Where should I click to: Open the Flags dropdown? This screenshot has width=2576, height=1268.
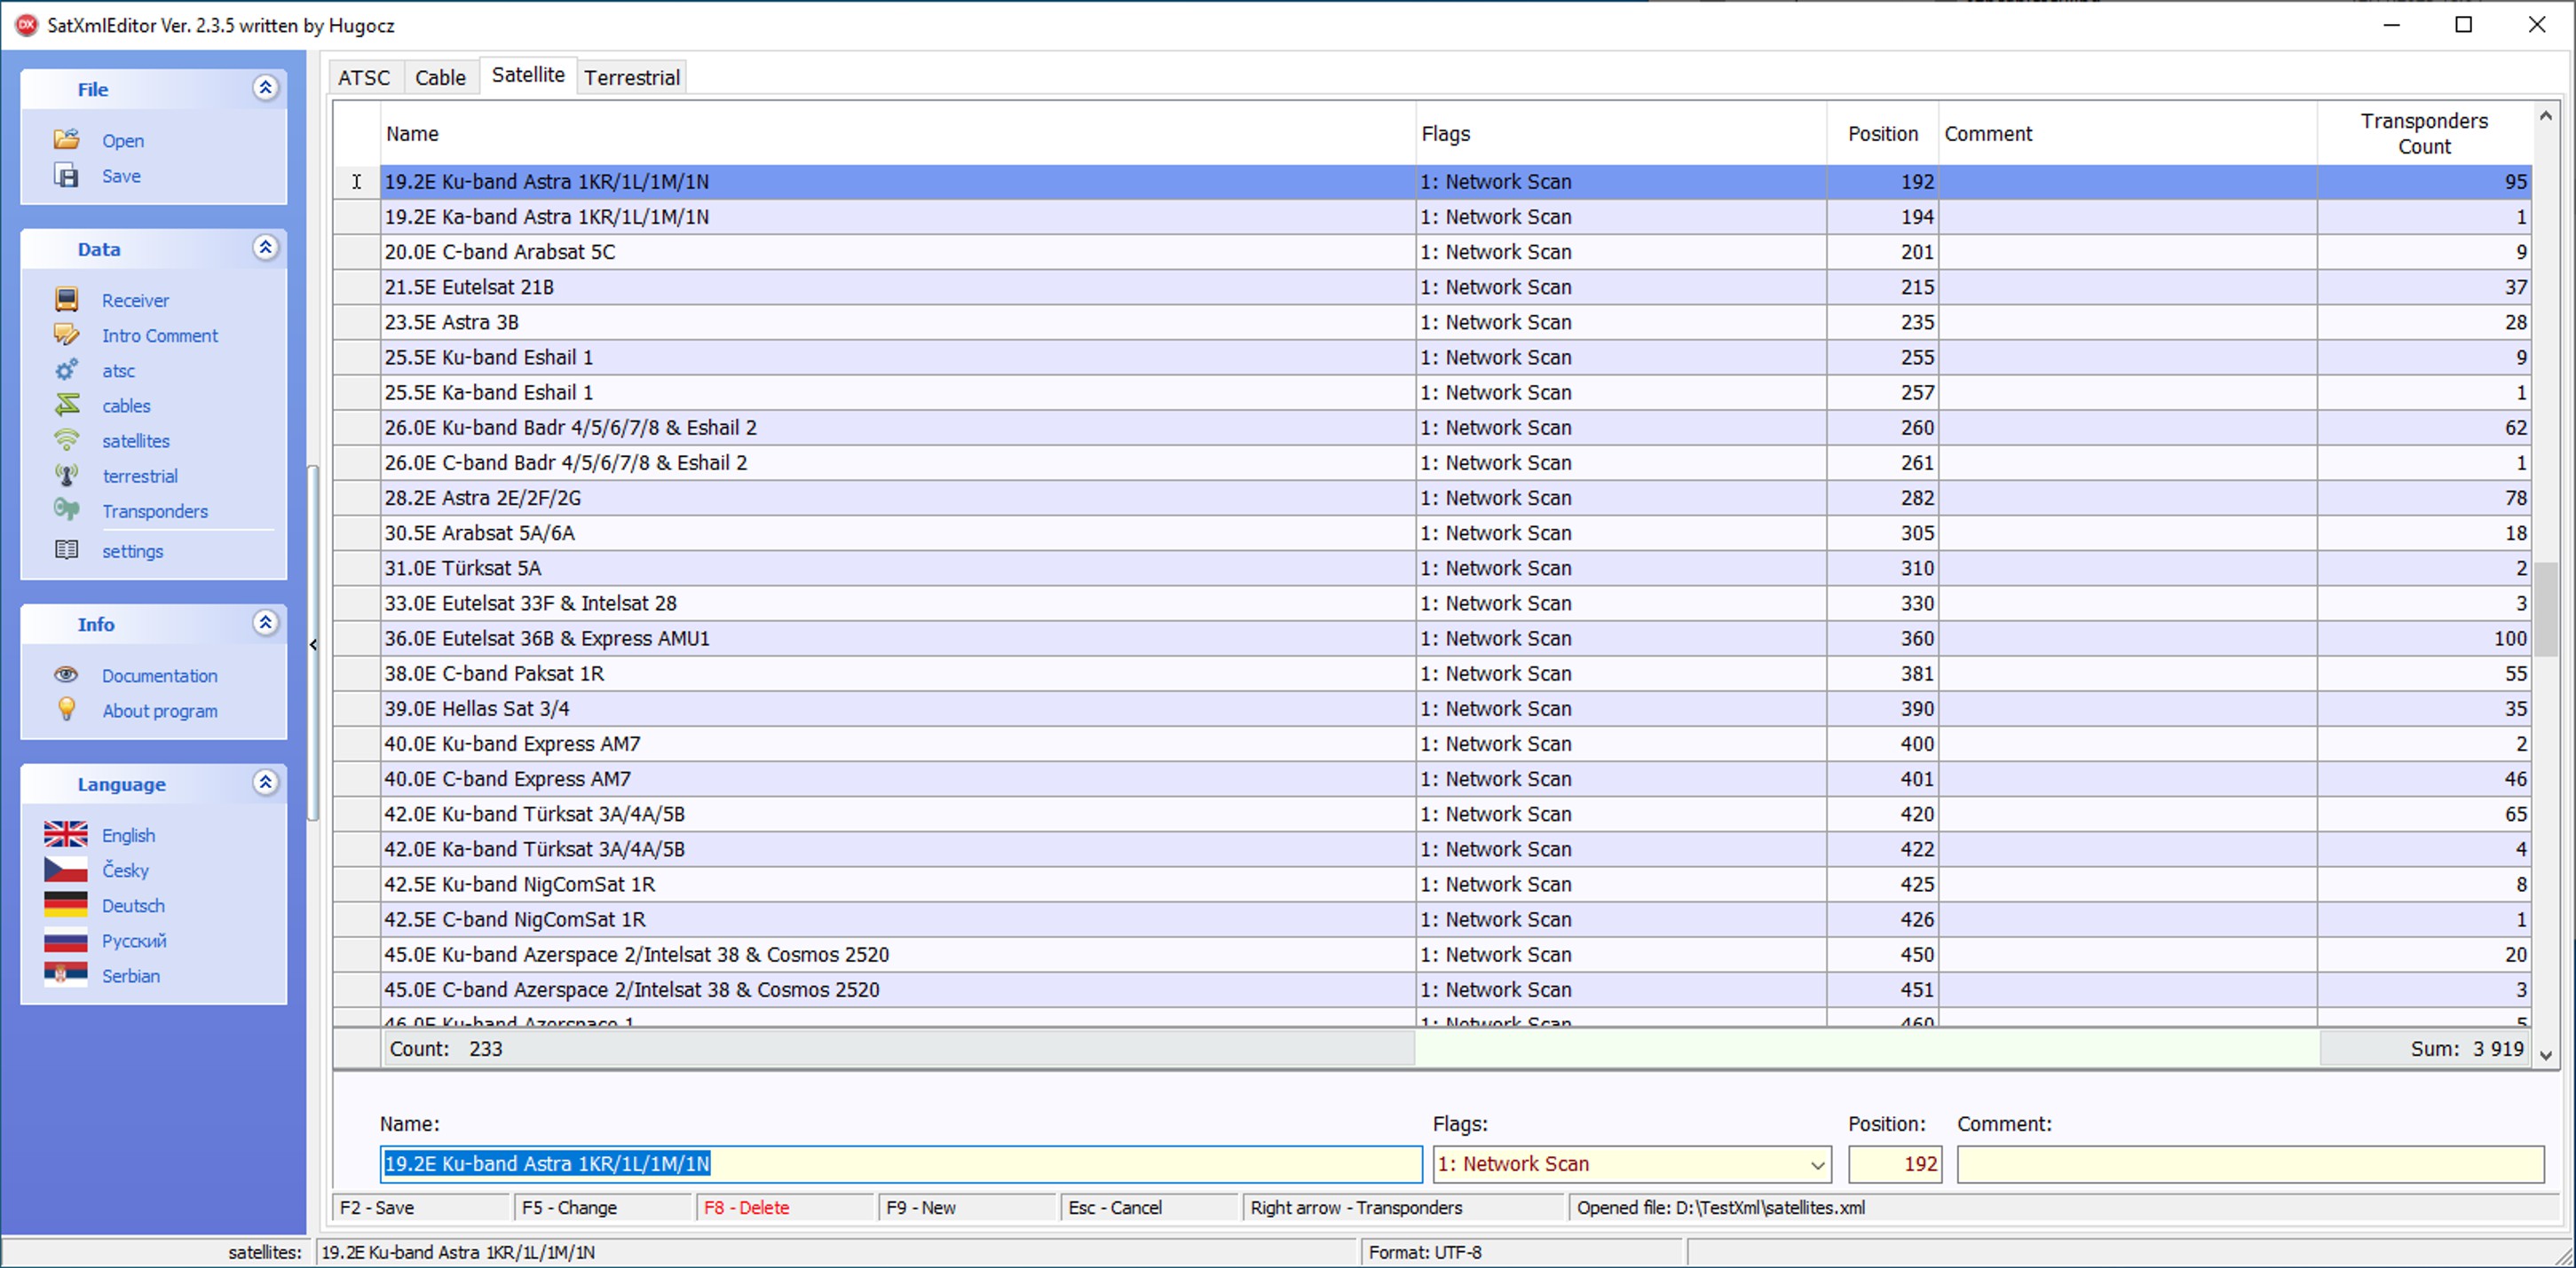click(1816, 1164)
